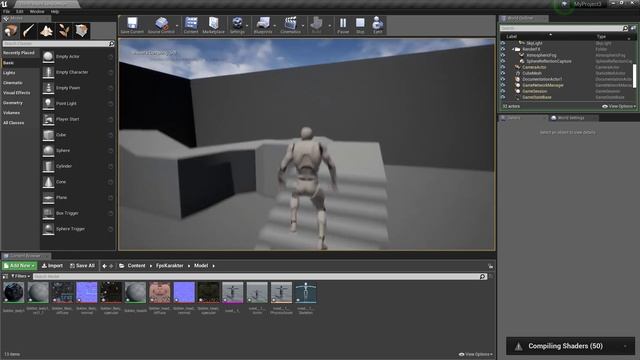Navigate to FpsKarakter in breadcrumb path
The image size is (640, 360).
pos(169,266)
